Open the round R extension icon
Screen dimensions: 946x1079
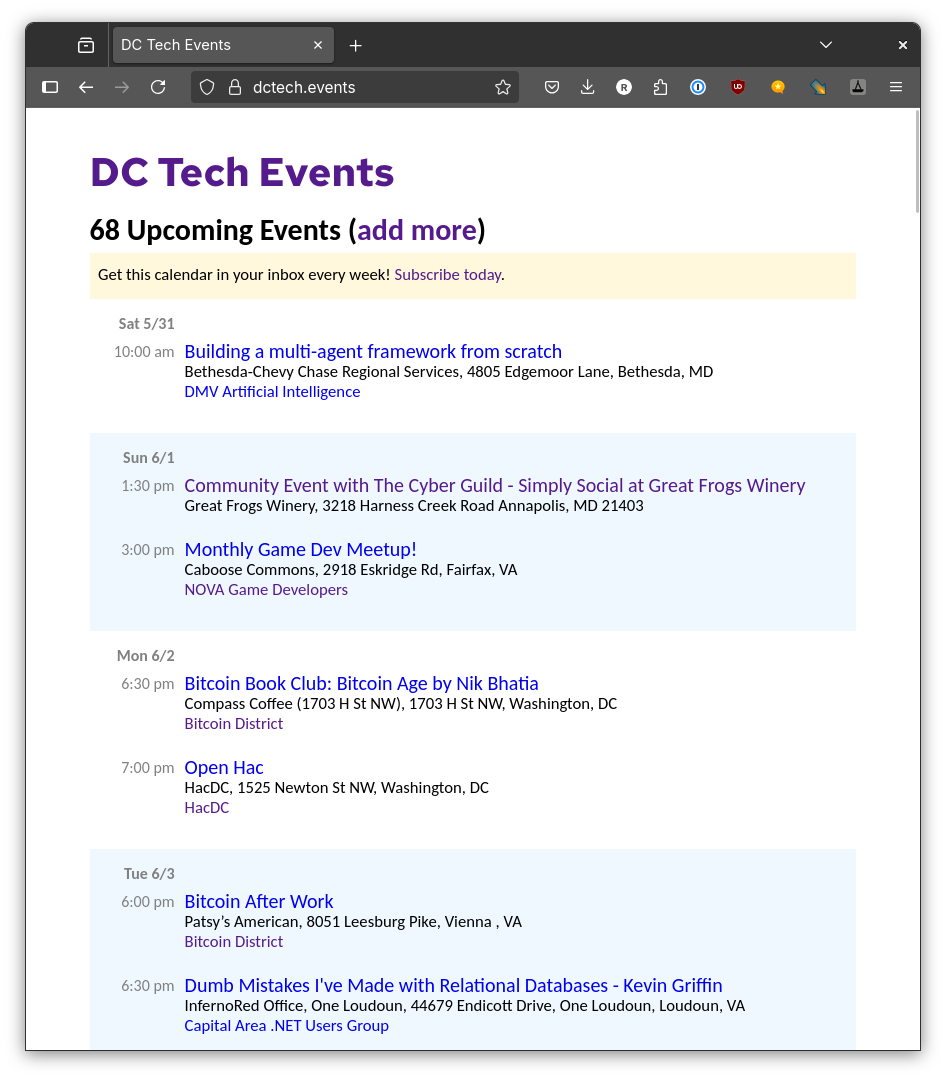[x=624, y=87]
